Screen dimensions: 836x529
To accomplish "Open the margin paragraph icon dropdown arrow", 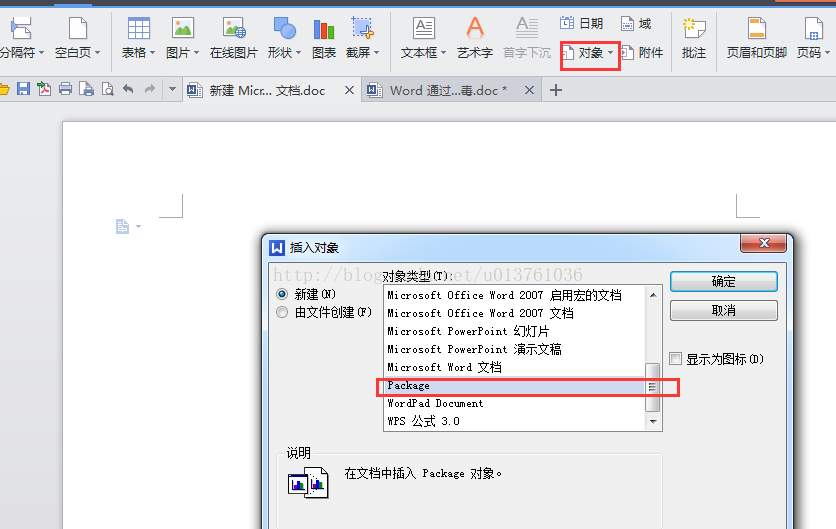I will 139,227.
